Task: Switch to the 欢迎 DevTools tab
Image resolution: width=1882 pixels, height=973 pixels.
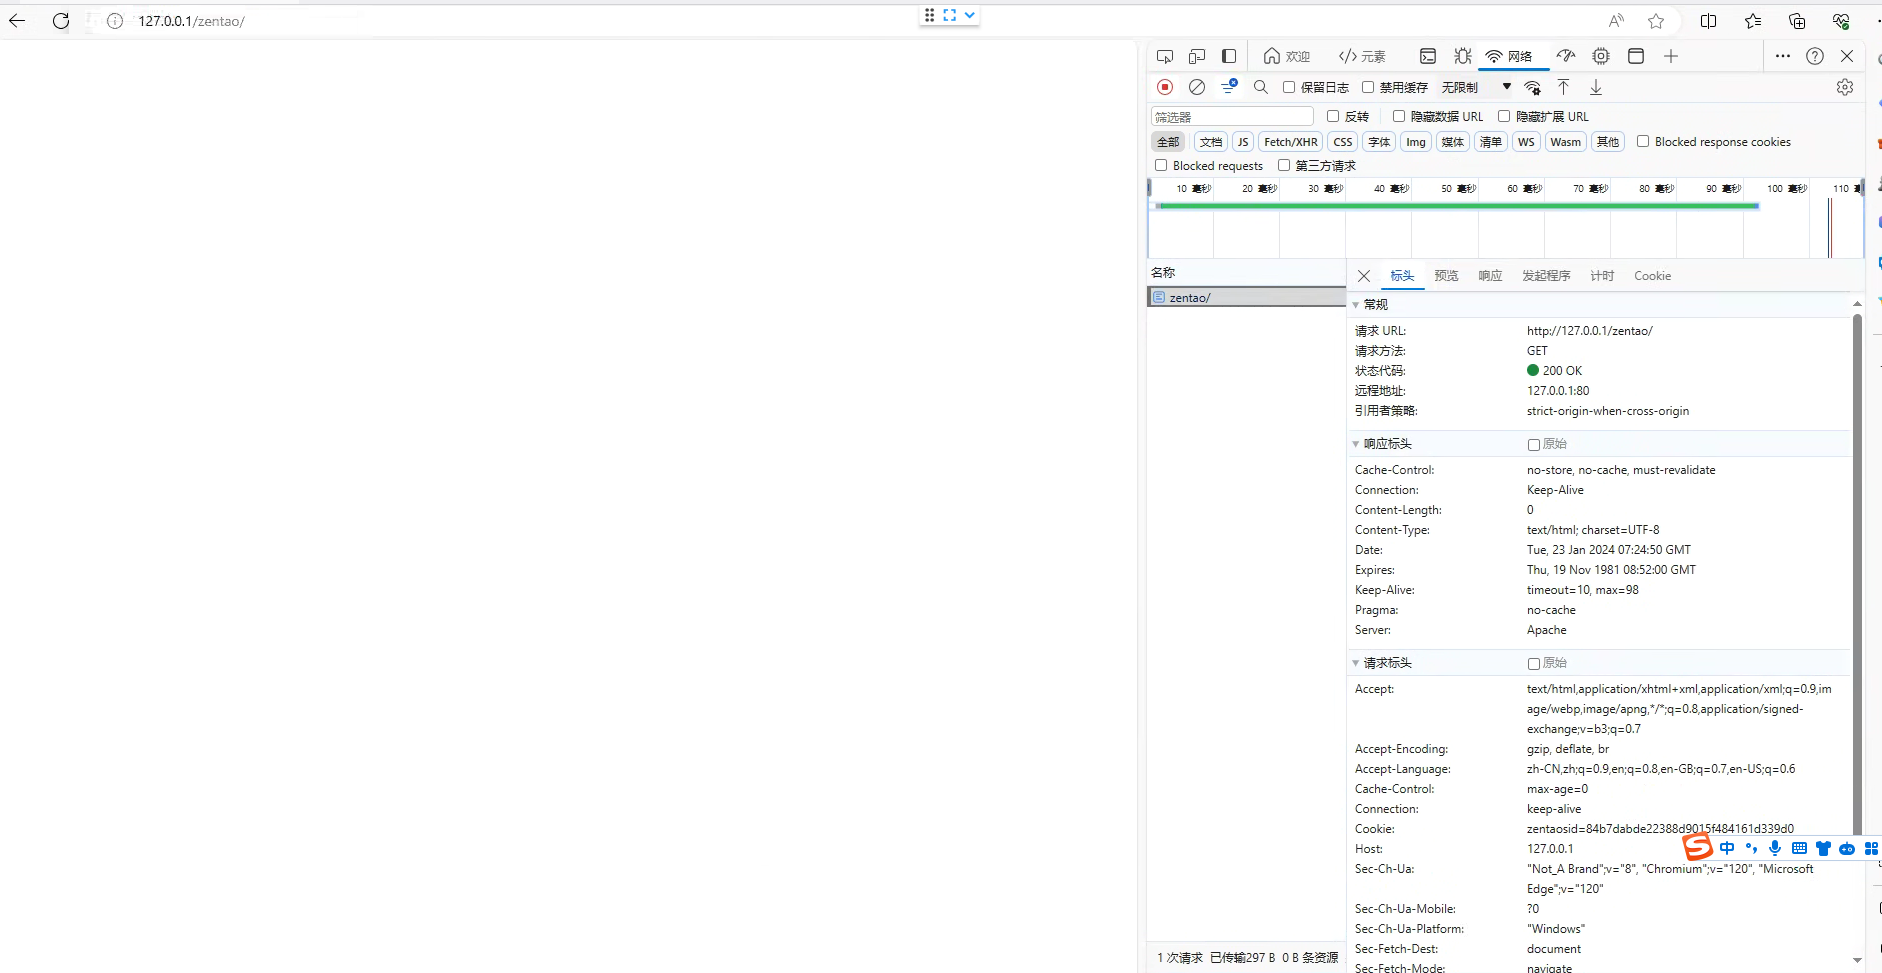Action: 1286,56
